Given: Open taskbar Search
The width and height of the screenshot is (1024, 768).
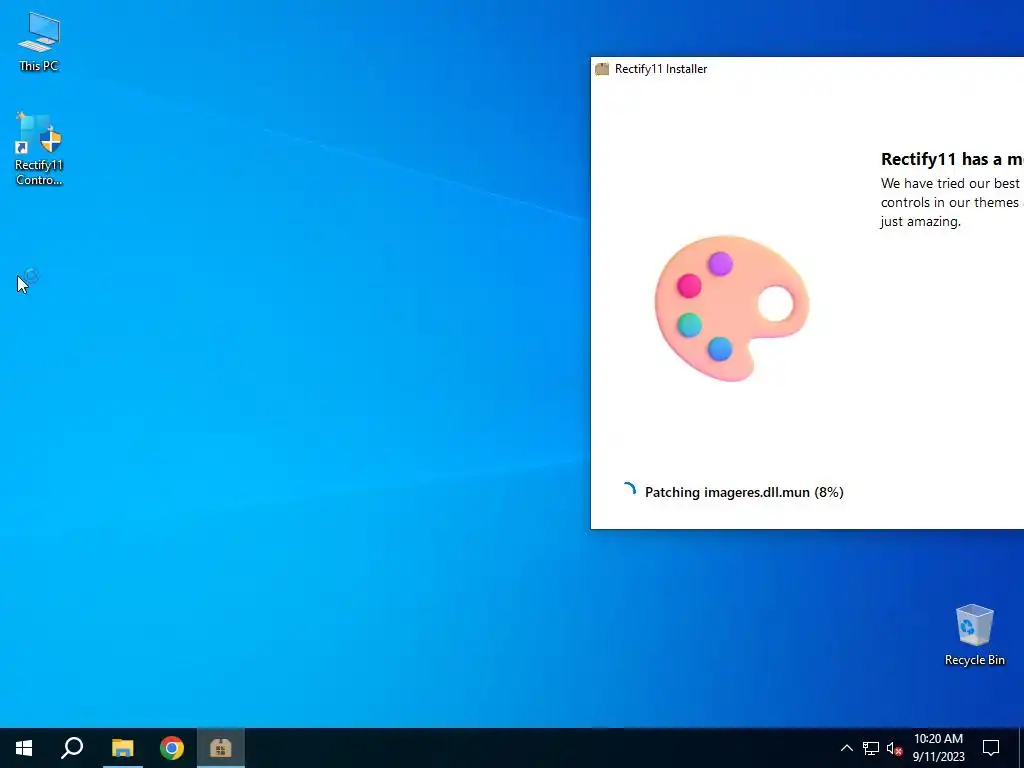Looking at the screenshot, I should click(72, 748).
